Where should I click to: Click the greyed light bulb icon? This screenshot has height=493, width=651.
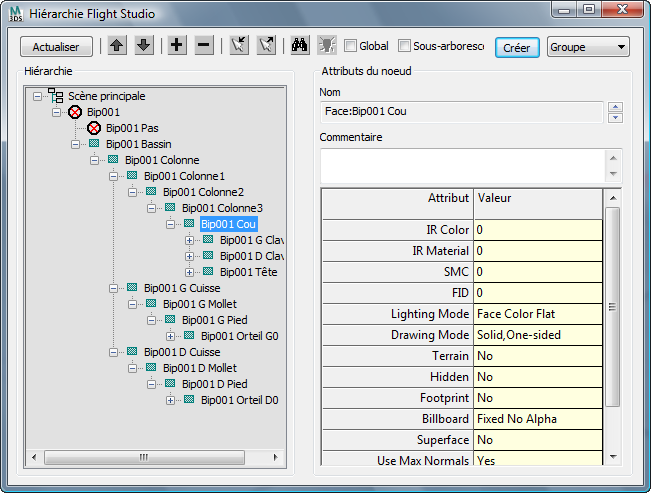click(x=327, y=45)
